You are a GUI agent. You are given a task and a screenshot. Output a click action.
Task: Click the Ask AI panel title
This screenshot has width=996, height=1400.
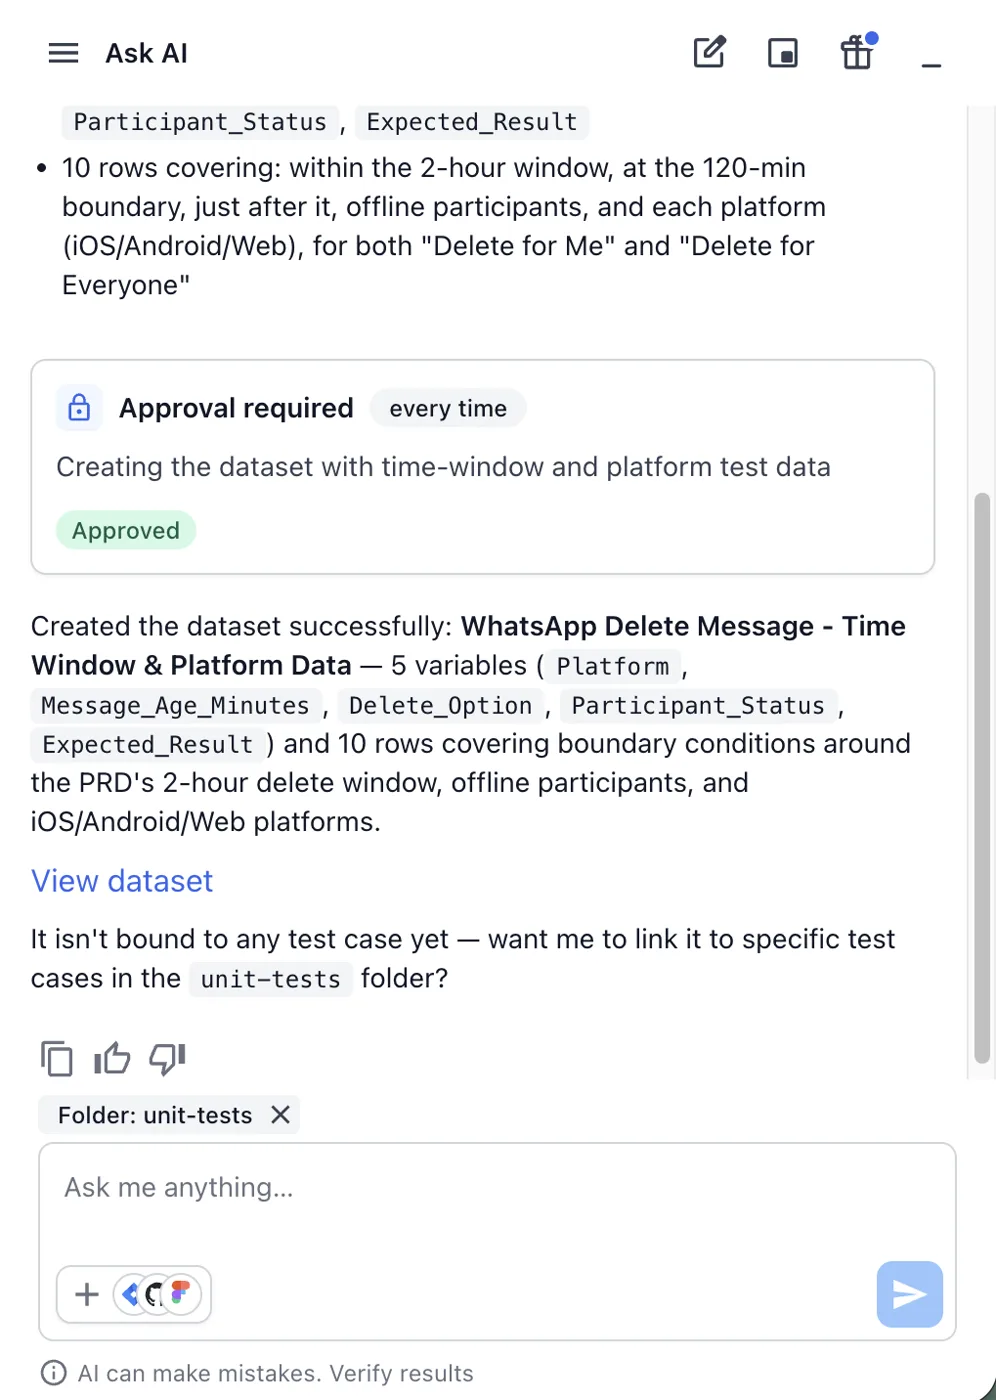(147, 53)
